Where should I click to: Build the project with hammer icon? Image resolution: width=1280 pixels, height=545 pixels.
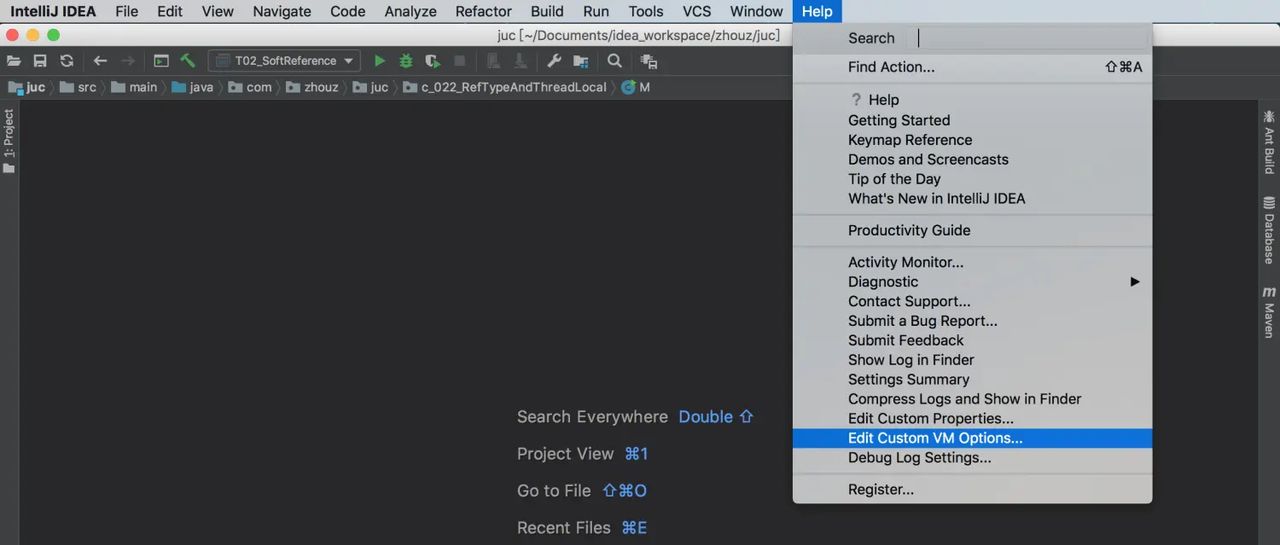[187, 61]
